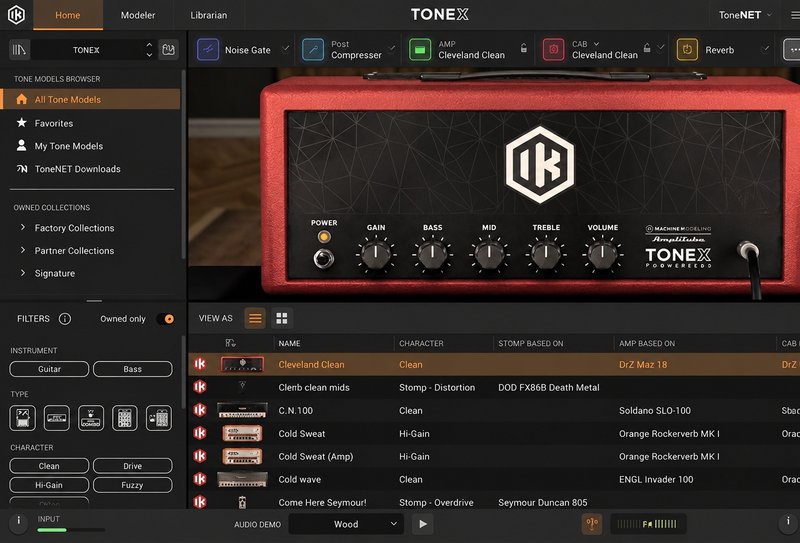Click the TREBLE knob
Screen dimensions: 800x543
pyautogui.click(x=546, y=254)
